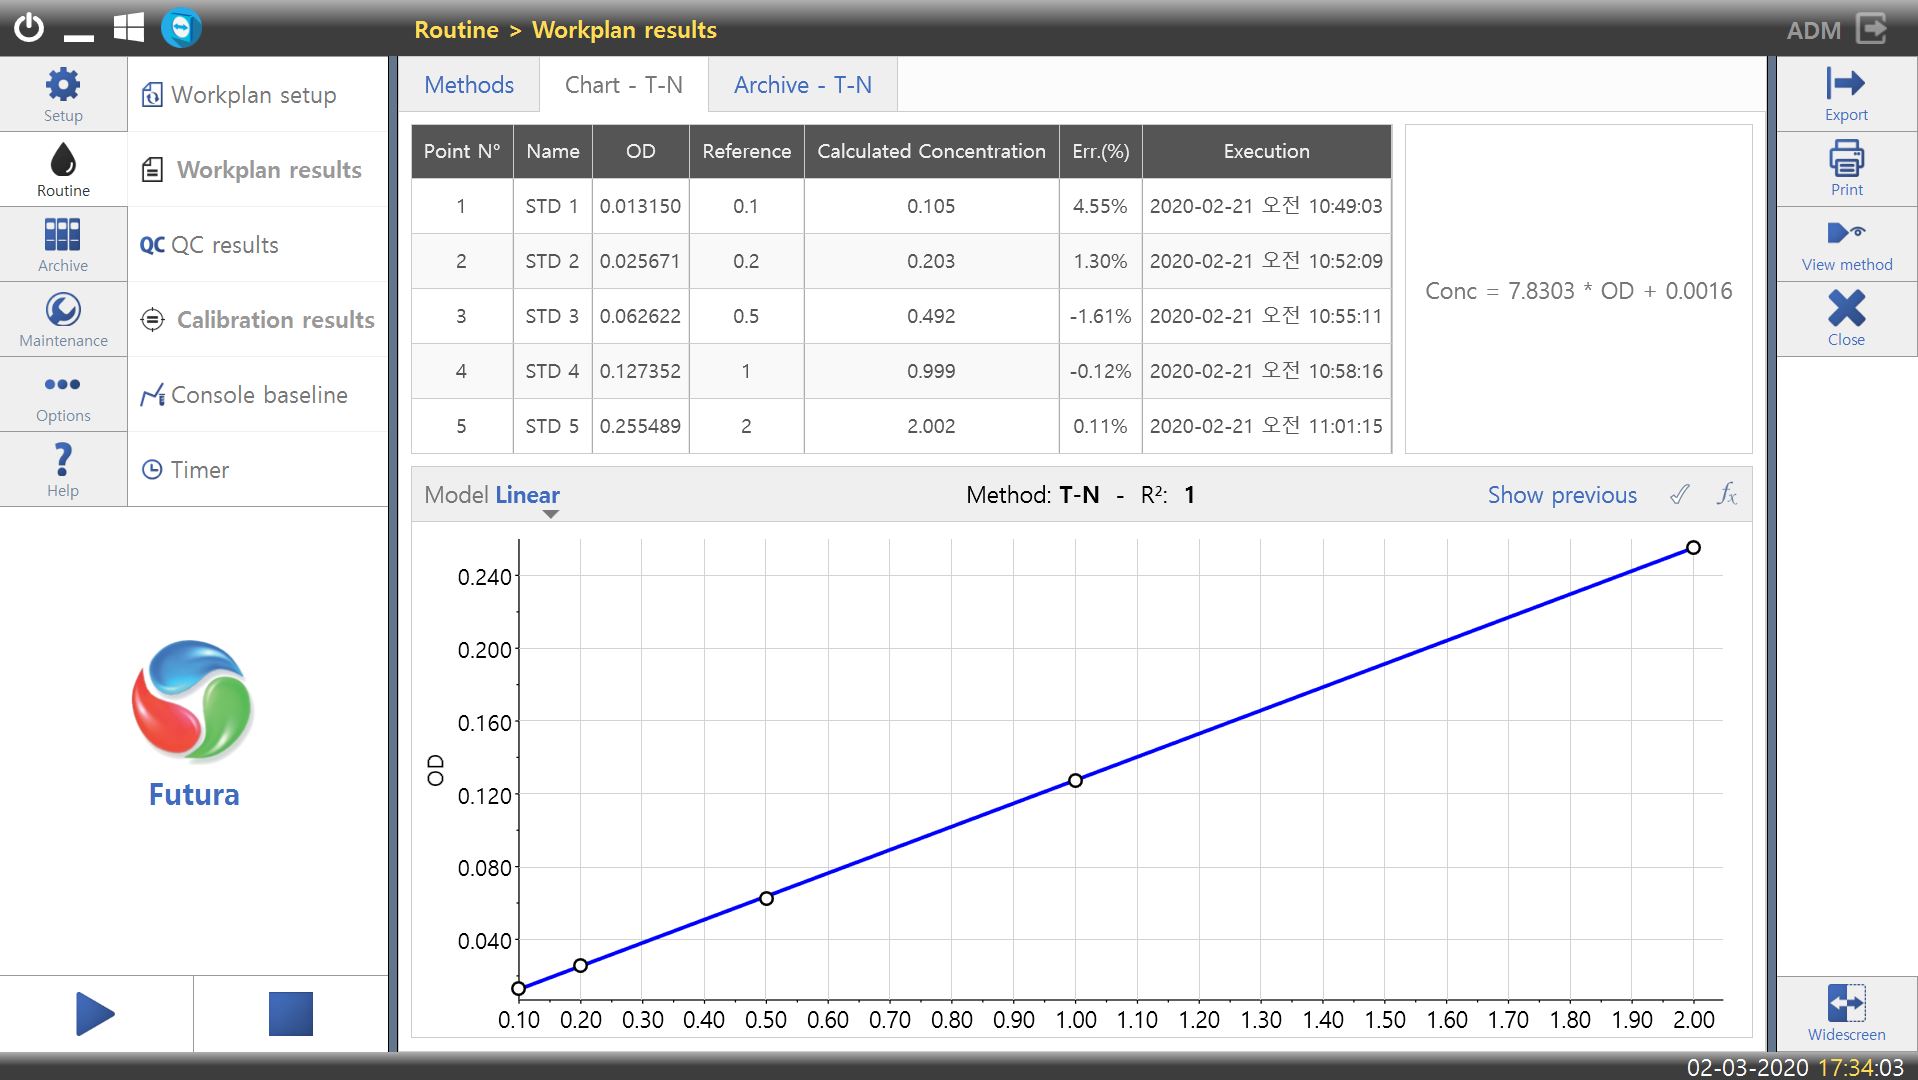Image resolution: width=1918 pixels, height=1080 pixels.
Task: Minimize the application with the dash icon
Action: tap(79, 37)
